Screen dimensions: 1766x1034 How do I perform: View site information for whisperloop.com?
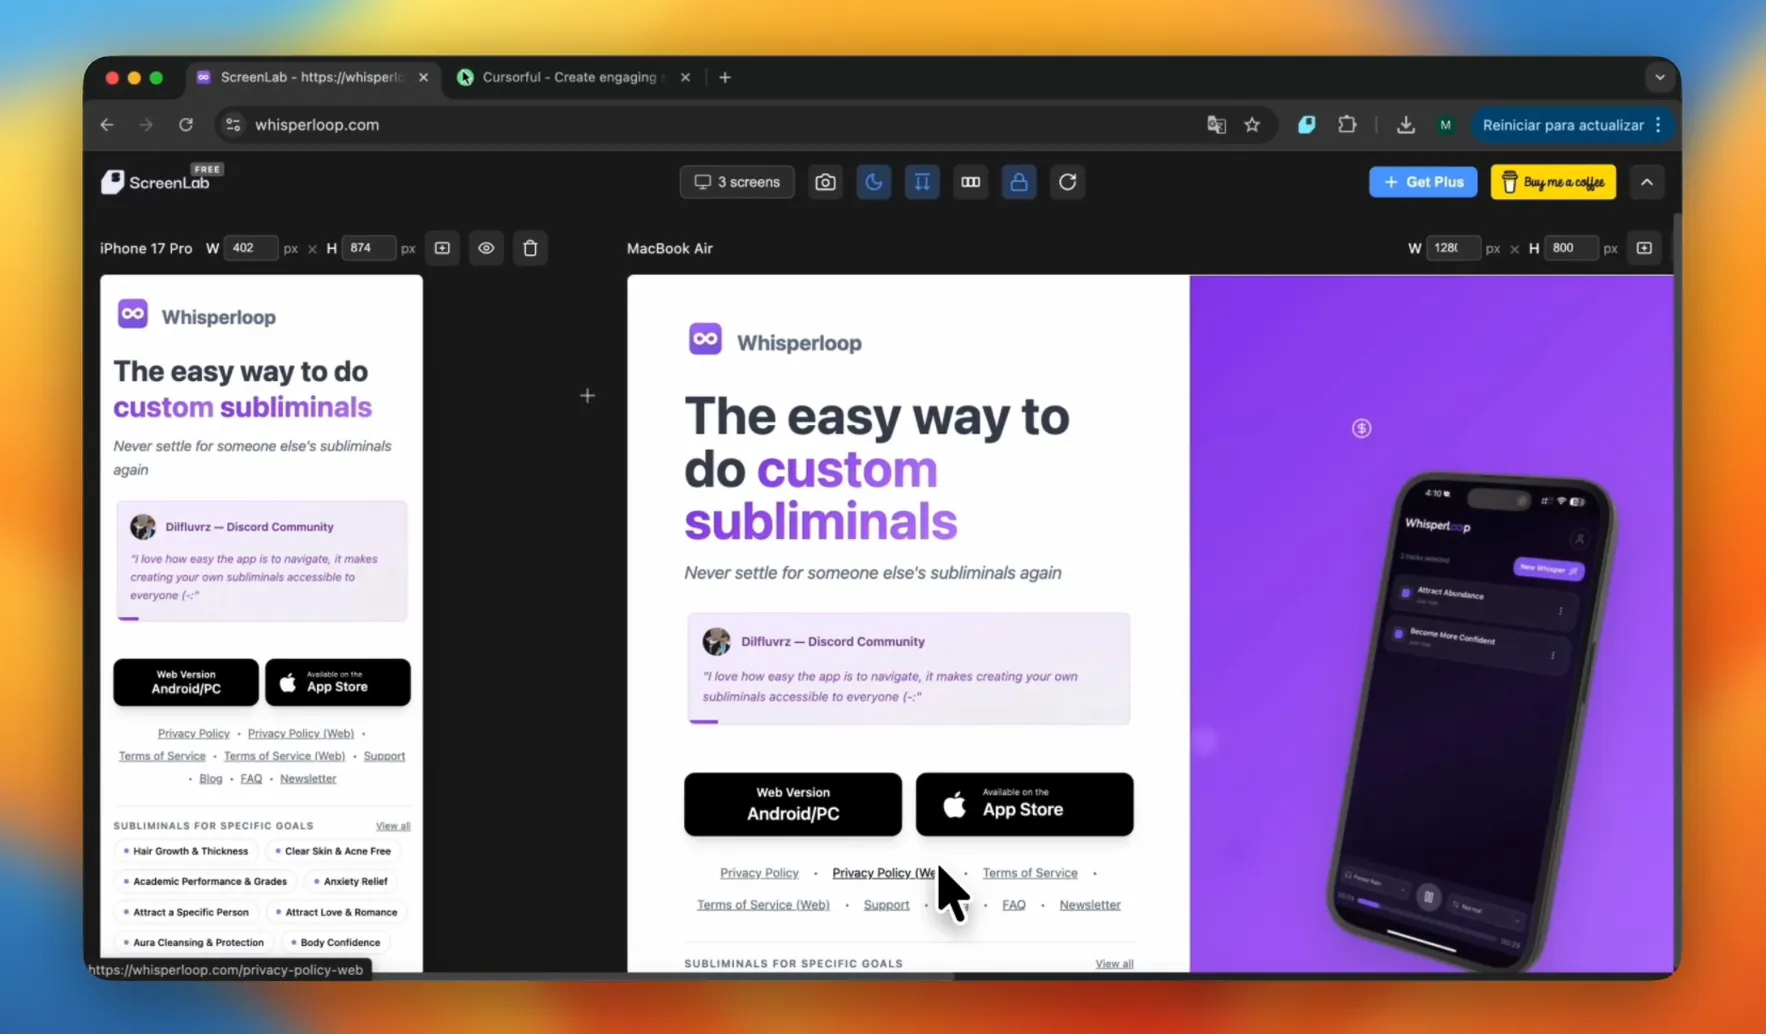pyautogui.click(x=233, y=125)
